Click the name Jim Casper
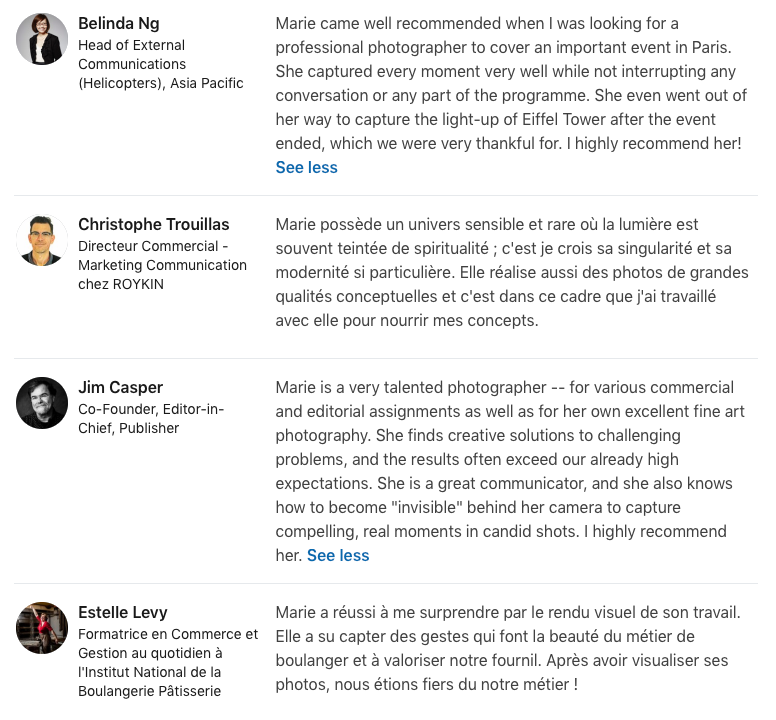This screenshot has height=720, width=776. [120, 387]
